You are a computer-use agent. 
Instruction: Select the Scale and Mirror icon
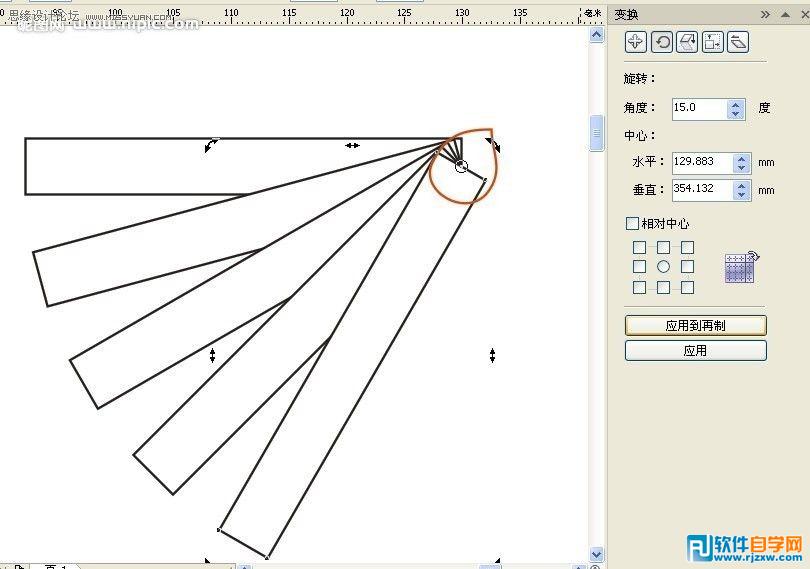click(687, 41)
